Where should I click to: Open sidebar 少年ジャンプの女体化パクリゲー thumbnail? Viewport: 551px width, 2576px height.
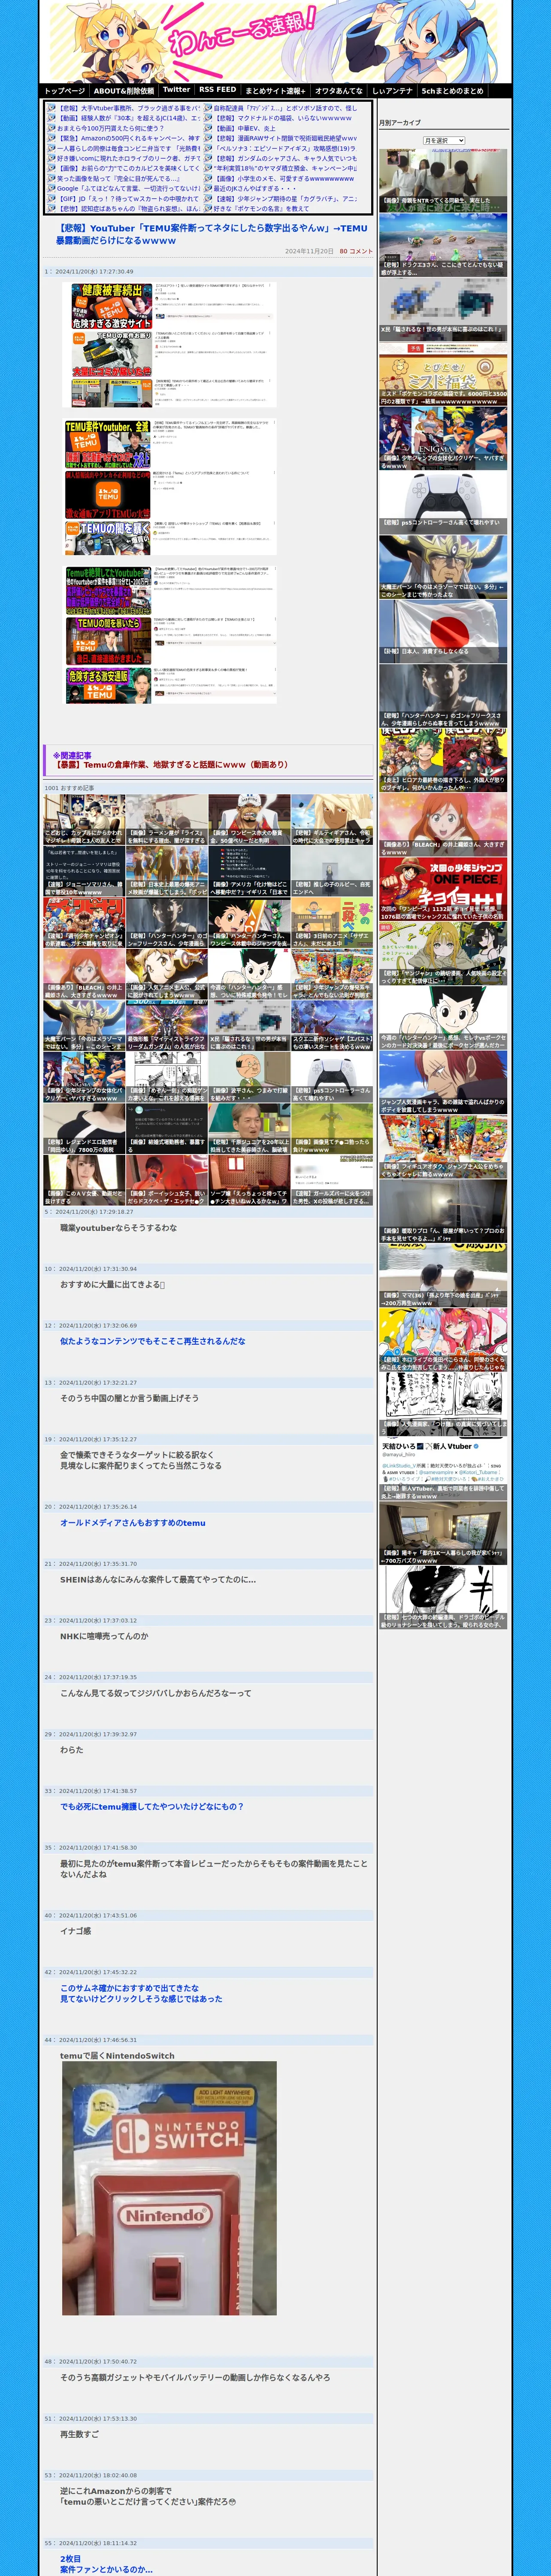tap(442, 438)
